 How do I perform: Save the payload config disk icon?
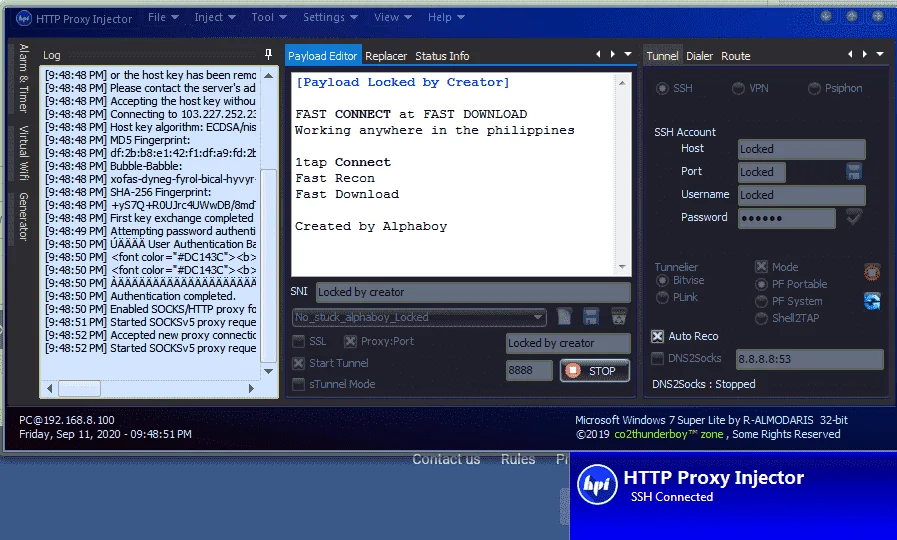(x=591, y=316)
